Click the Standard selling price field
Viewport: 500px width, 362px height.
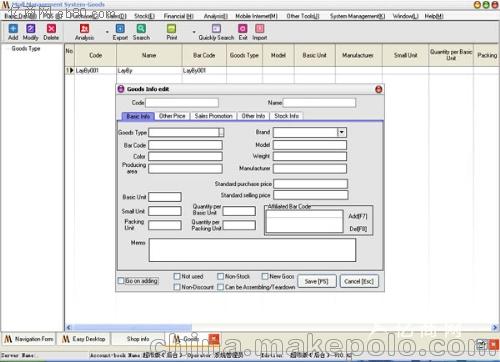tap(311, 195)
